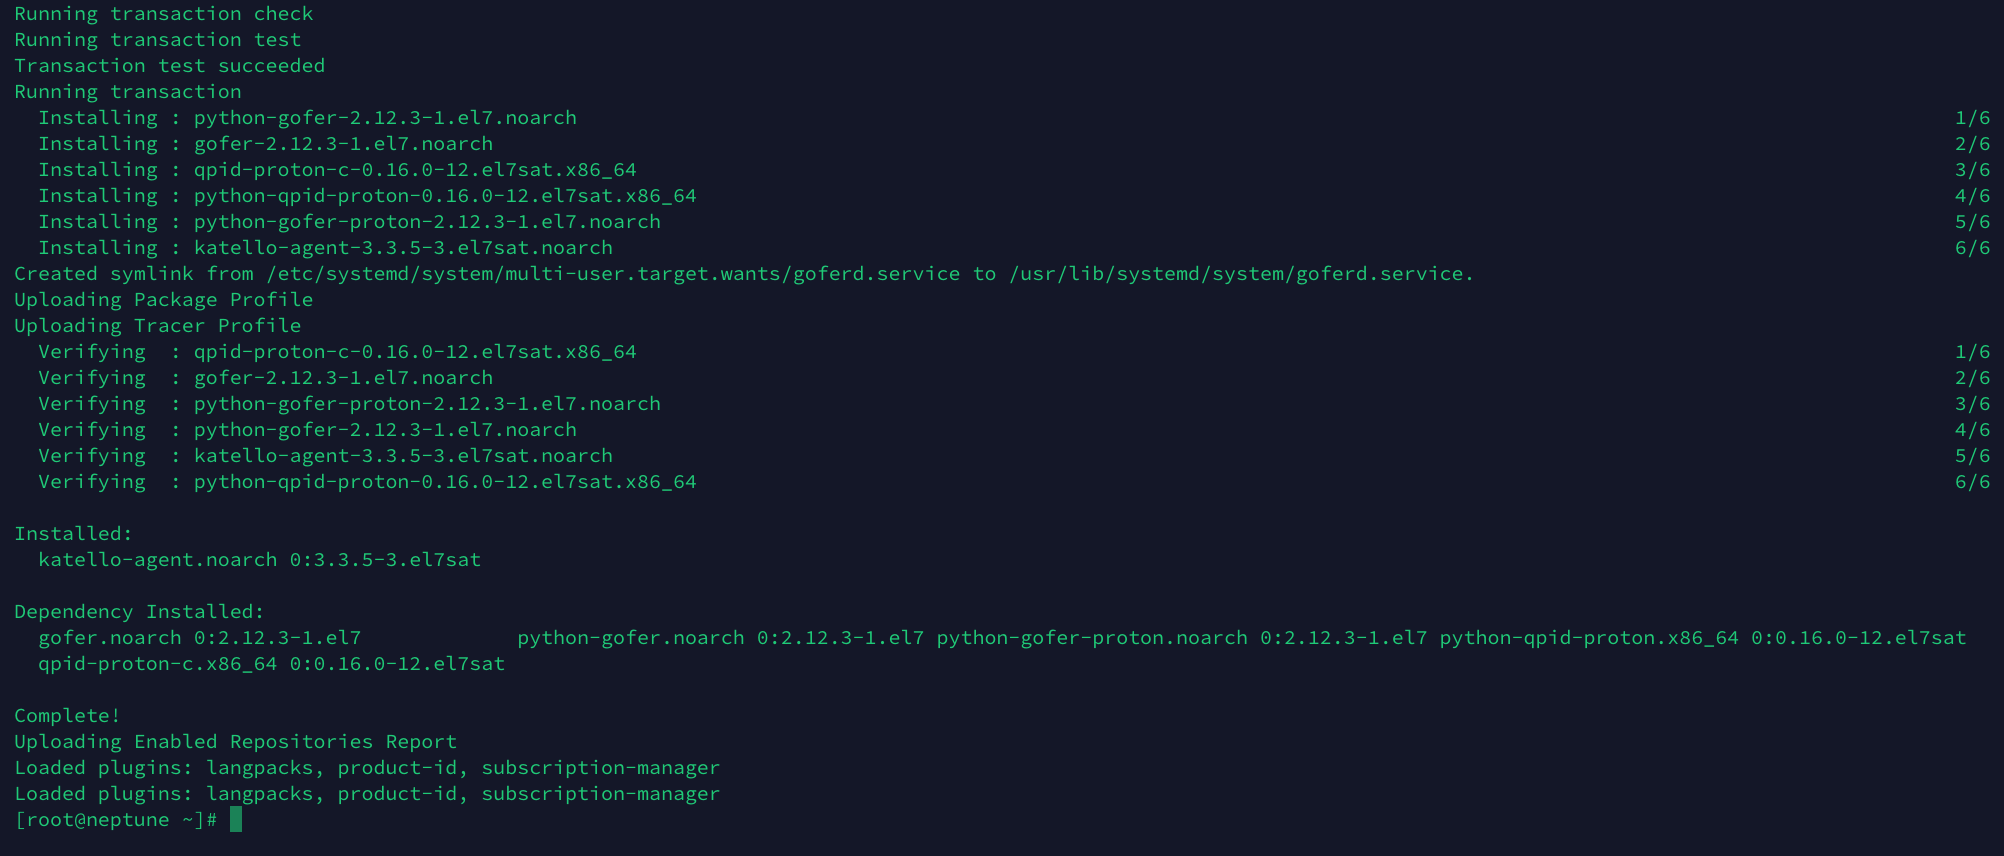Click the katello-agent.noarch 0:3.3.5-3.el7sat installed entry
Screen dimensions: 2004x856
point(260,560)
